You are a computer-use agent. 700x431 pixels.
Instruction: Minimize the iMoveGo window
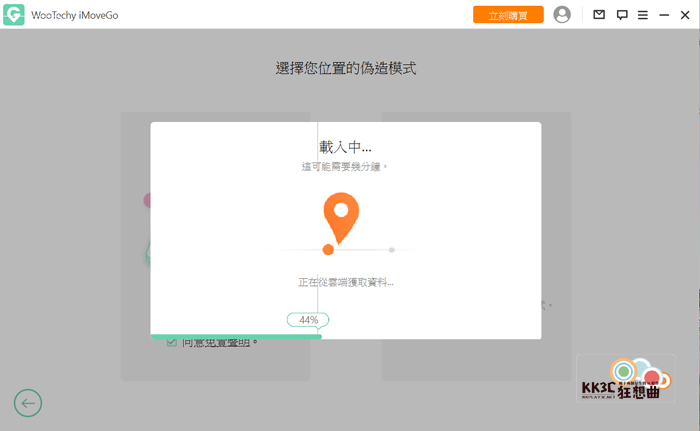pyautogui.click(x=664, y=15)
